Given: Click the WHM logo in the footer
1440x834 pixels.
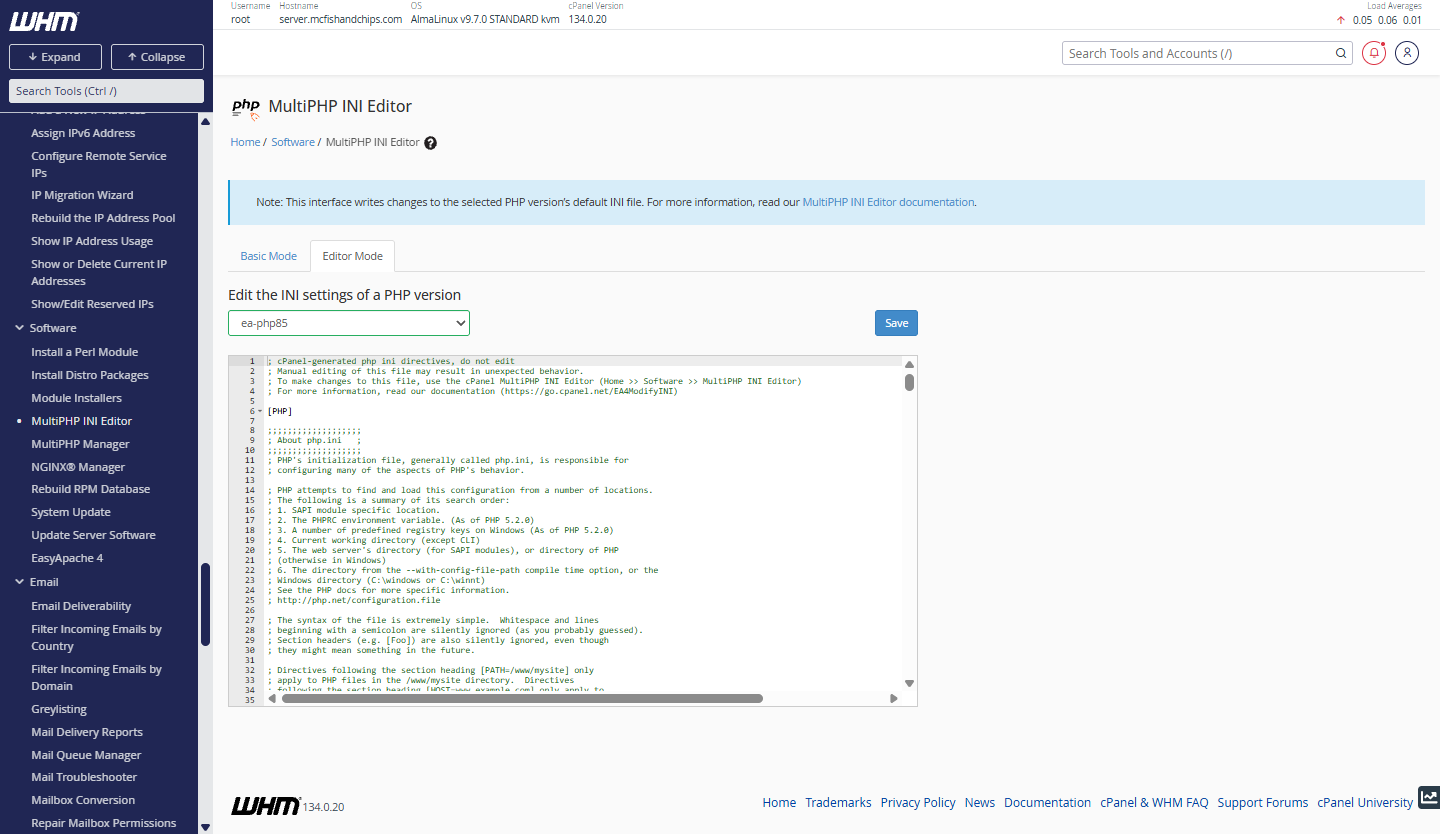Looking at the screenshot, I should (x=265, y=806).
